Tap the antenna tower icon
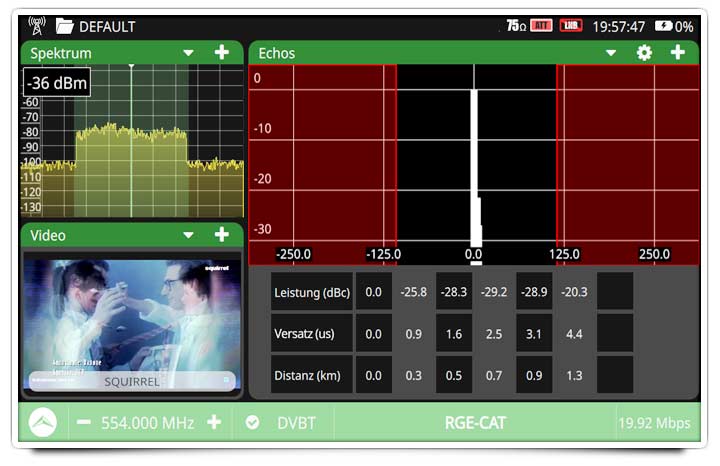 [37, 26]
